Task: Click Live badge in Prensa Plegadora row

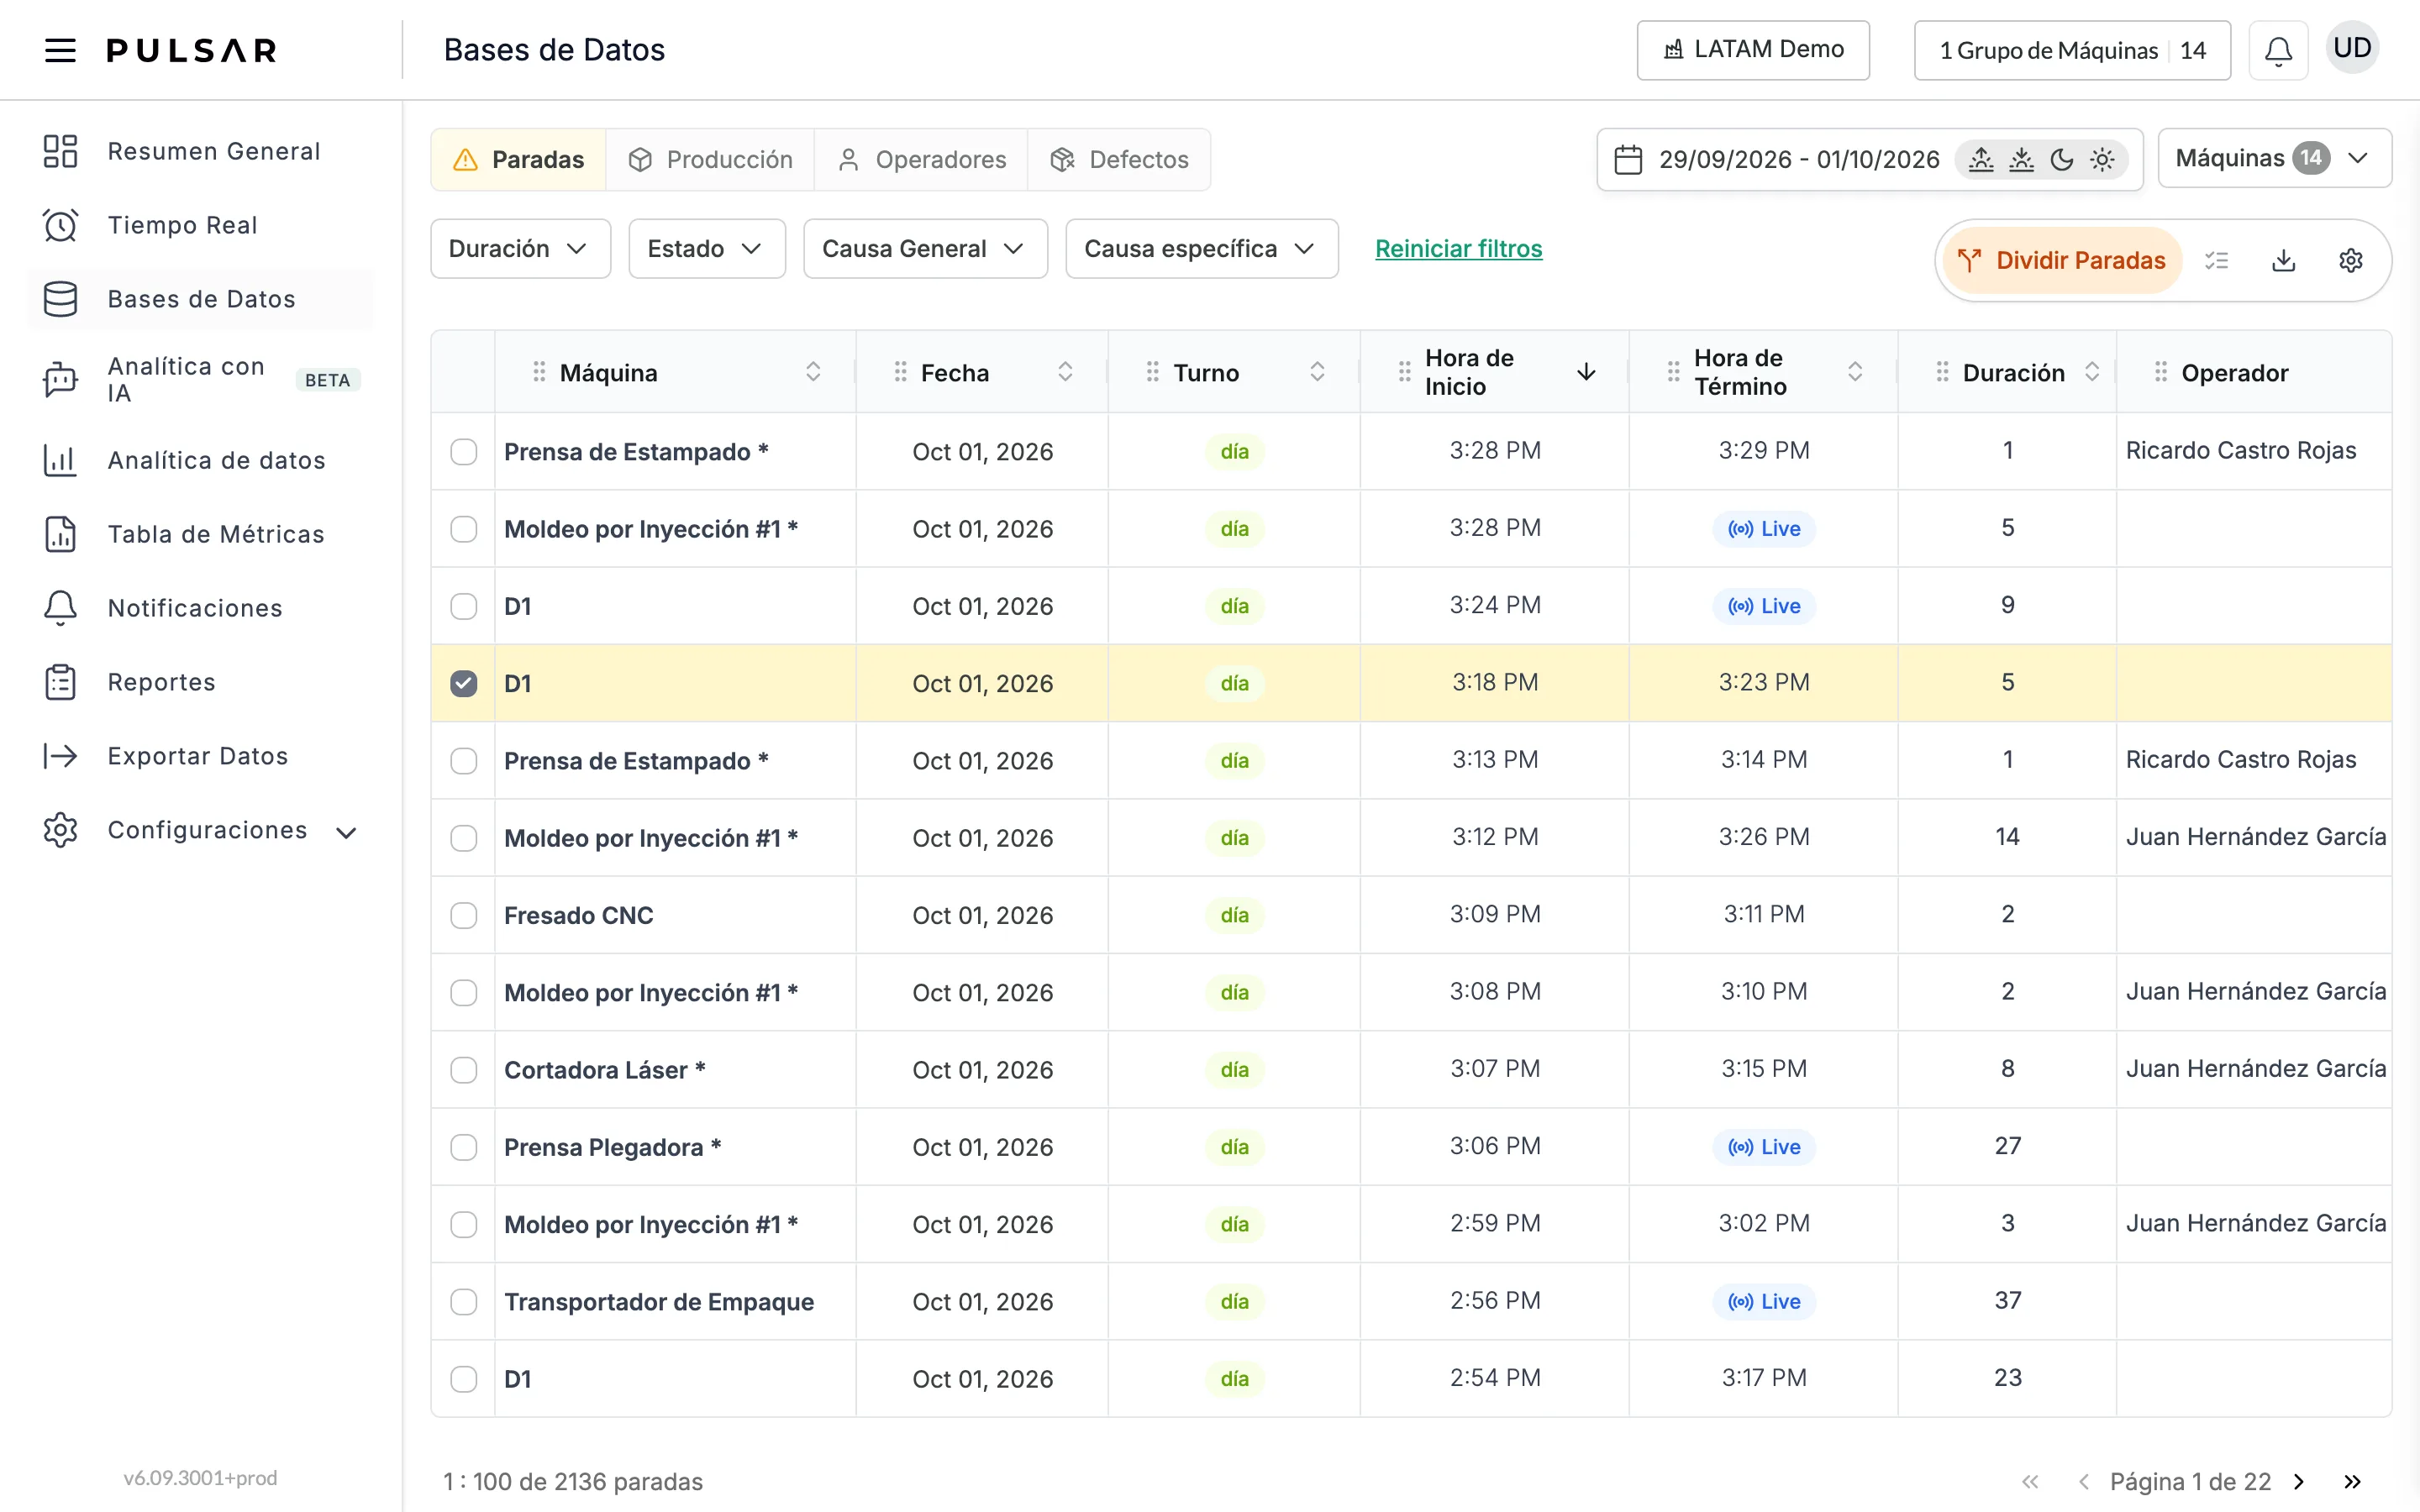Action: click(1764, 1147)
